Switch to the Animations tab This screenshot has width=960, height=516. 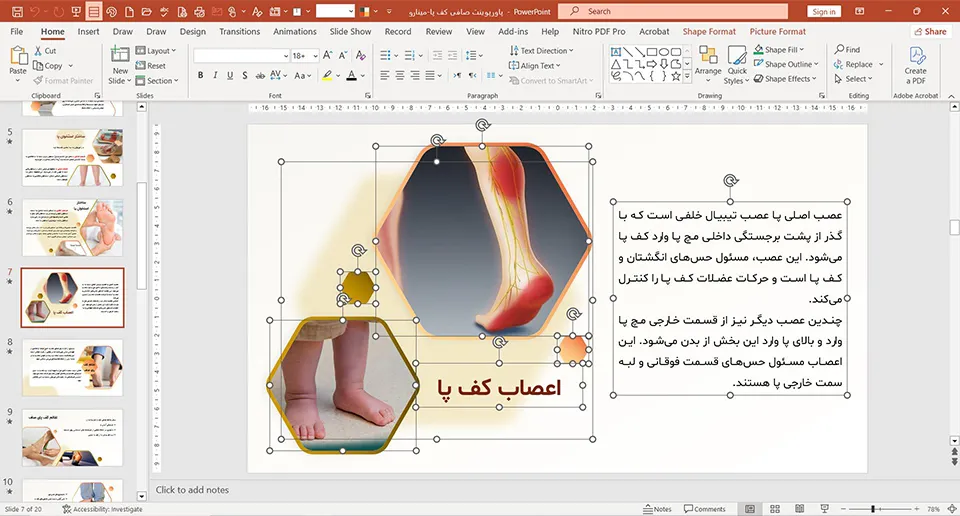tap(294, 31)
